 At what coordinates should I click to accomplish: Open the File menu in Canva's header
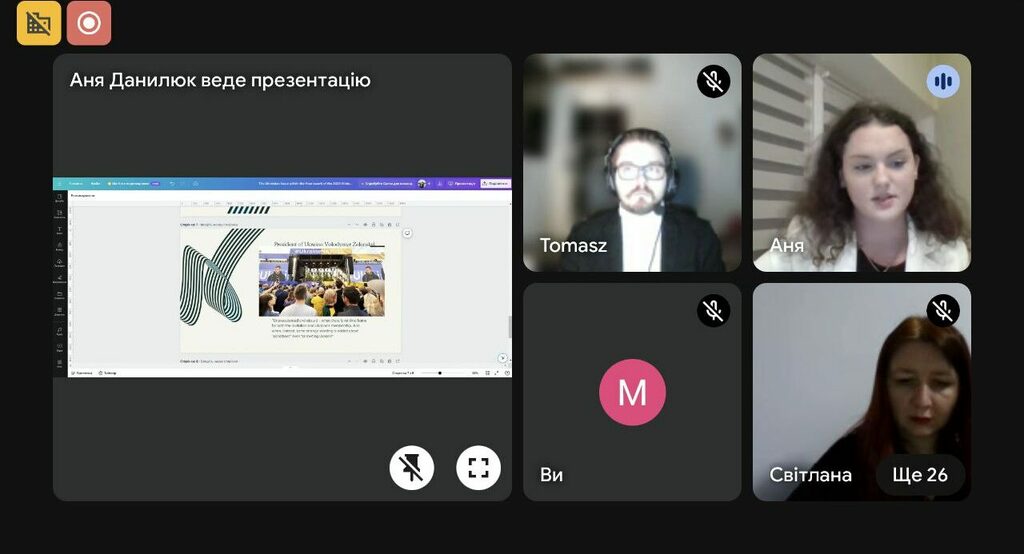95,184
